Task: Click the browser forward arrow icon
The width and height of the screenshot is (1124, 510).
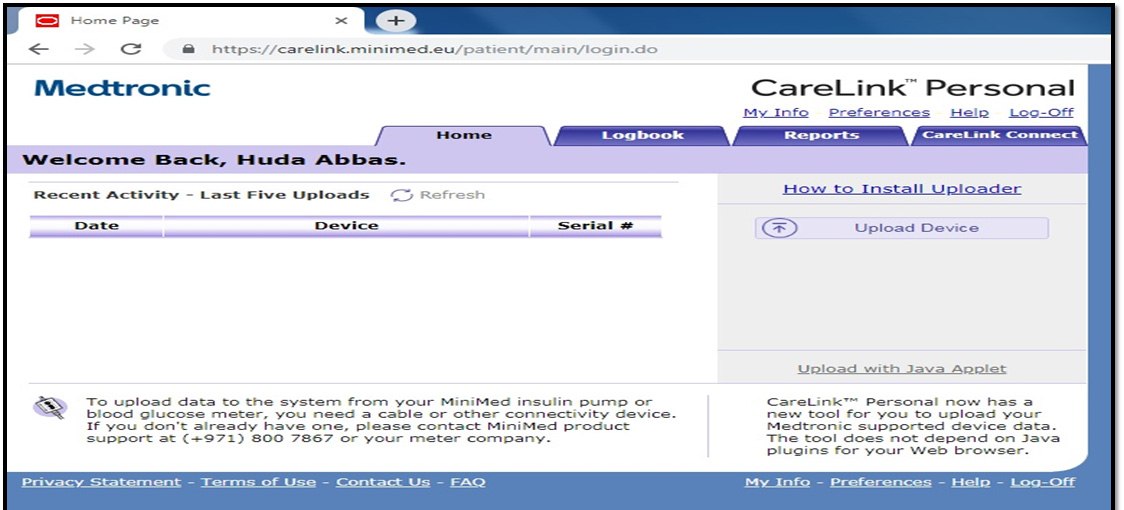Action: (x=85, y=49)
